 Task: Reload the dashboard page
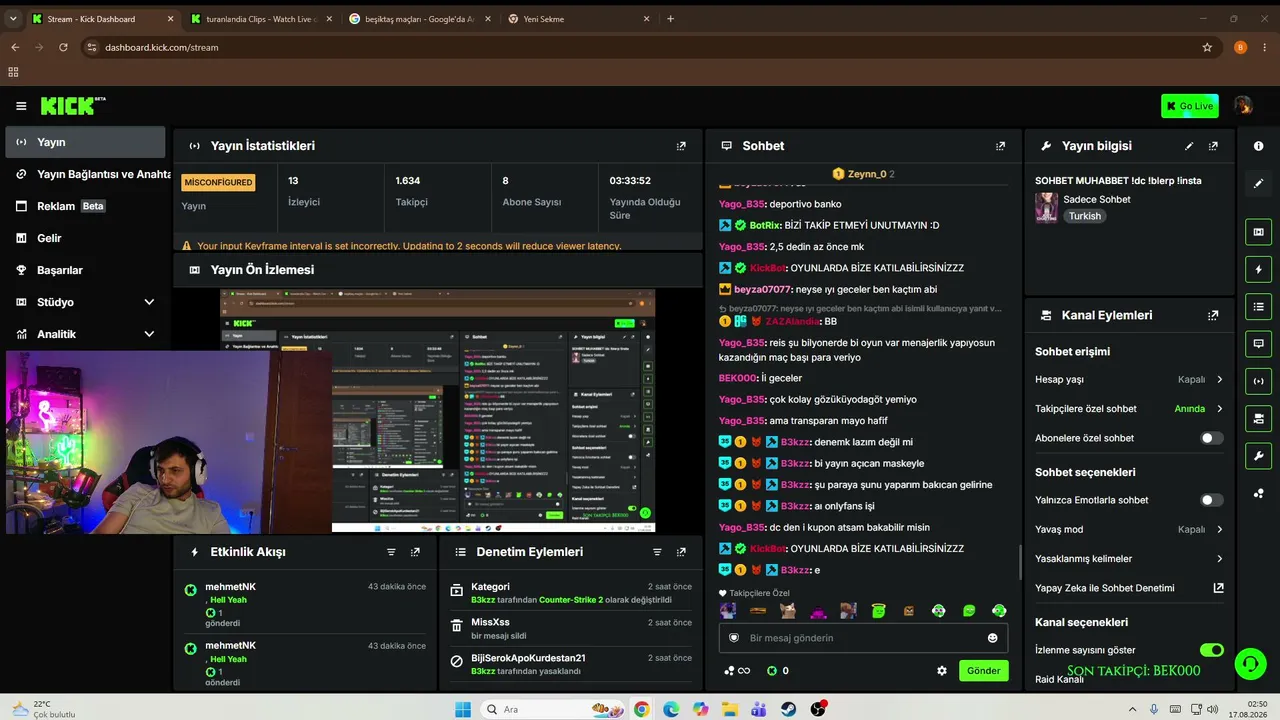[63, 47]
